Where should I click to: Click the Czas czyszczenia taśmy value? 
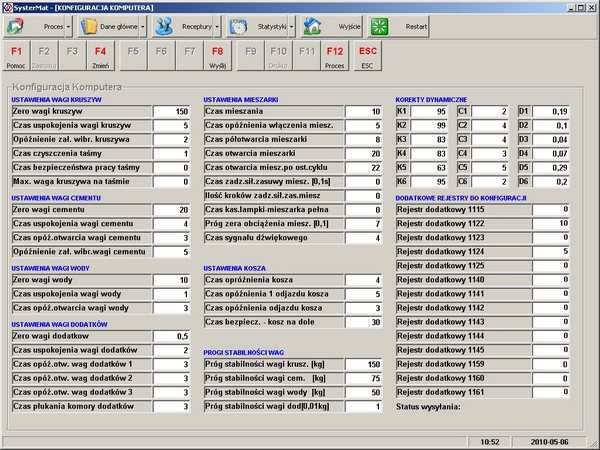171,153
